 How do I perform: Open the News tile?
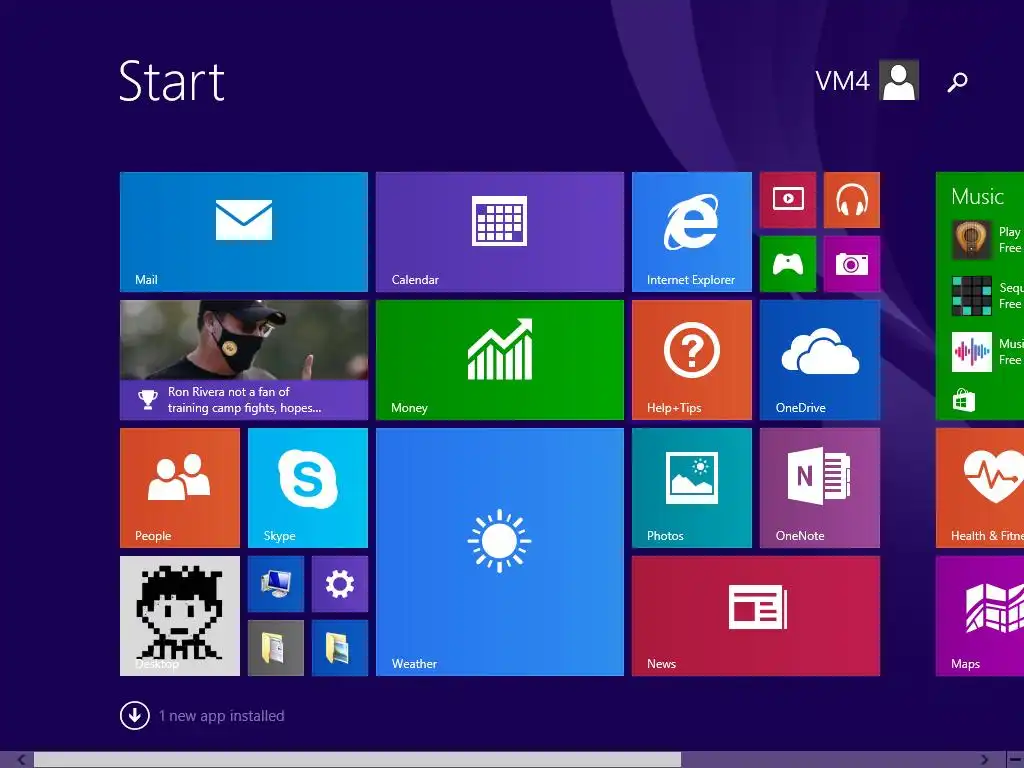pos(756,616)
